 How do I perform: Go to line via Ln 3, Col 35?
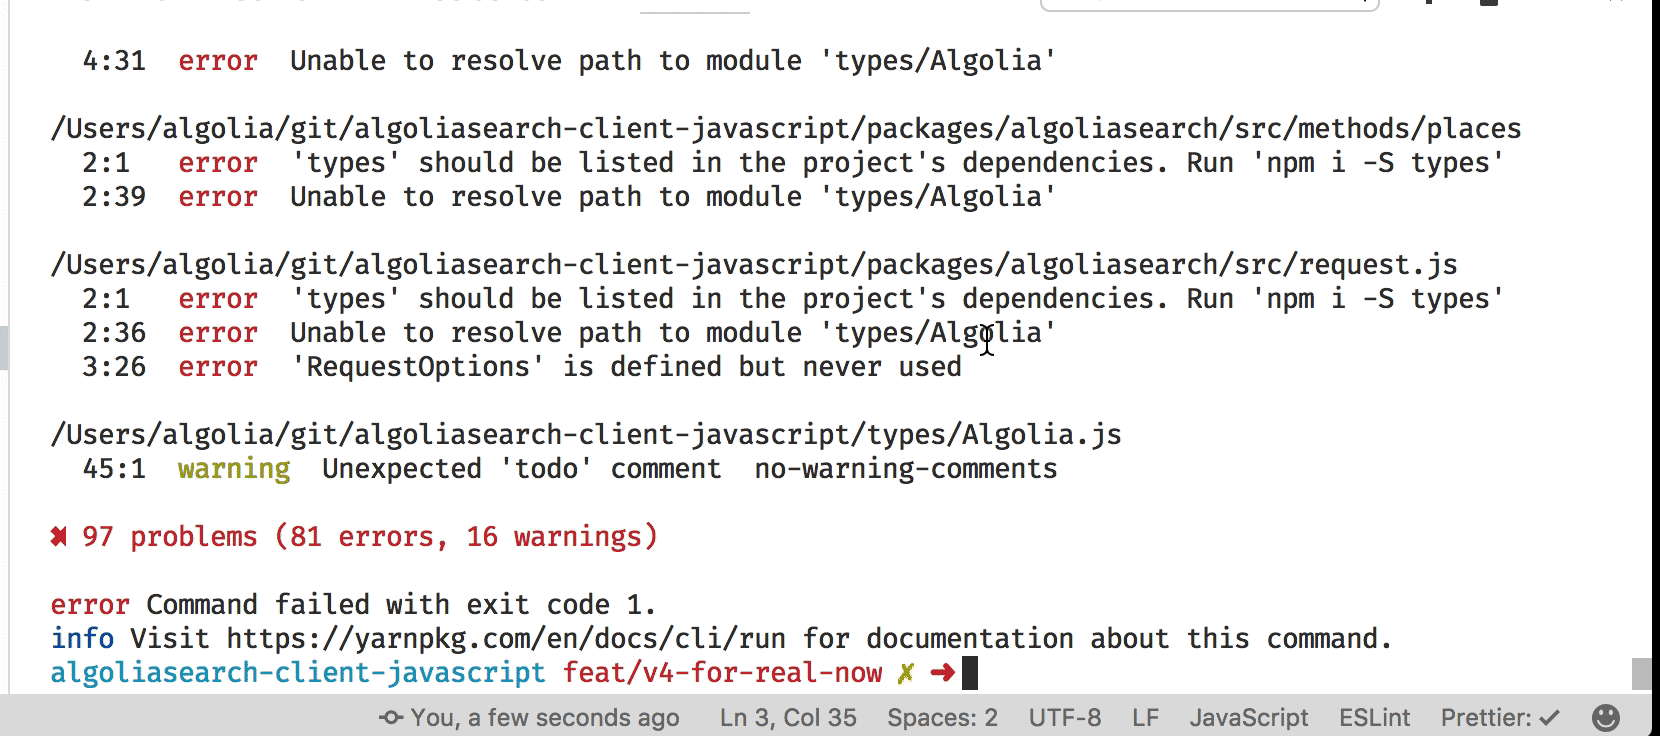point(788,718)
